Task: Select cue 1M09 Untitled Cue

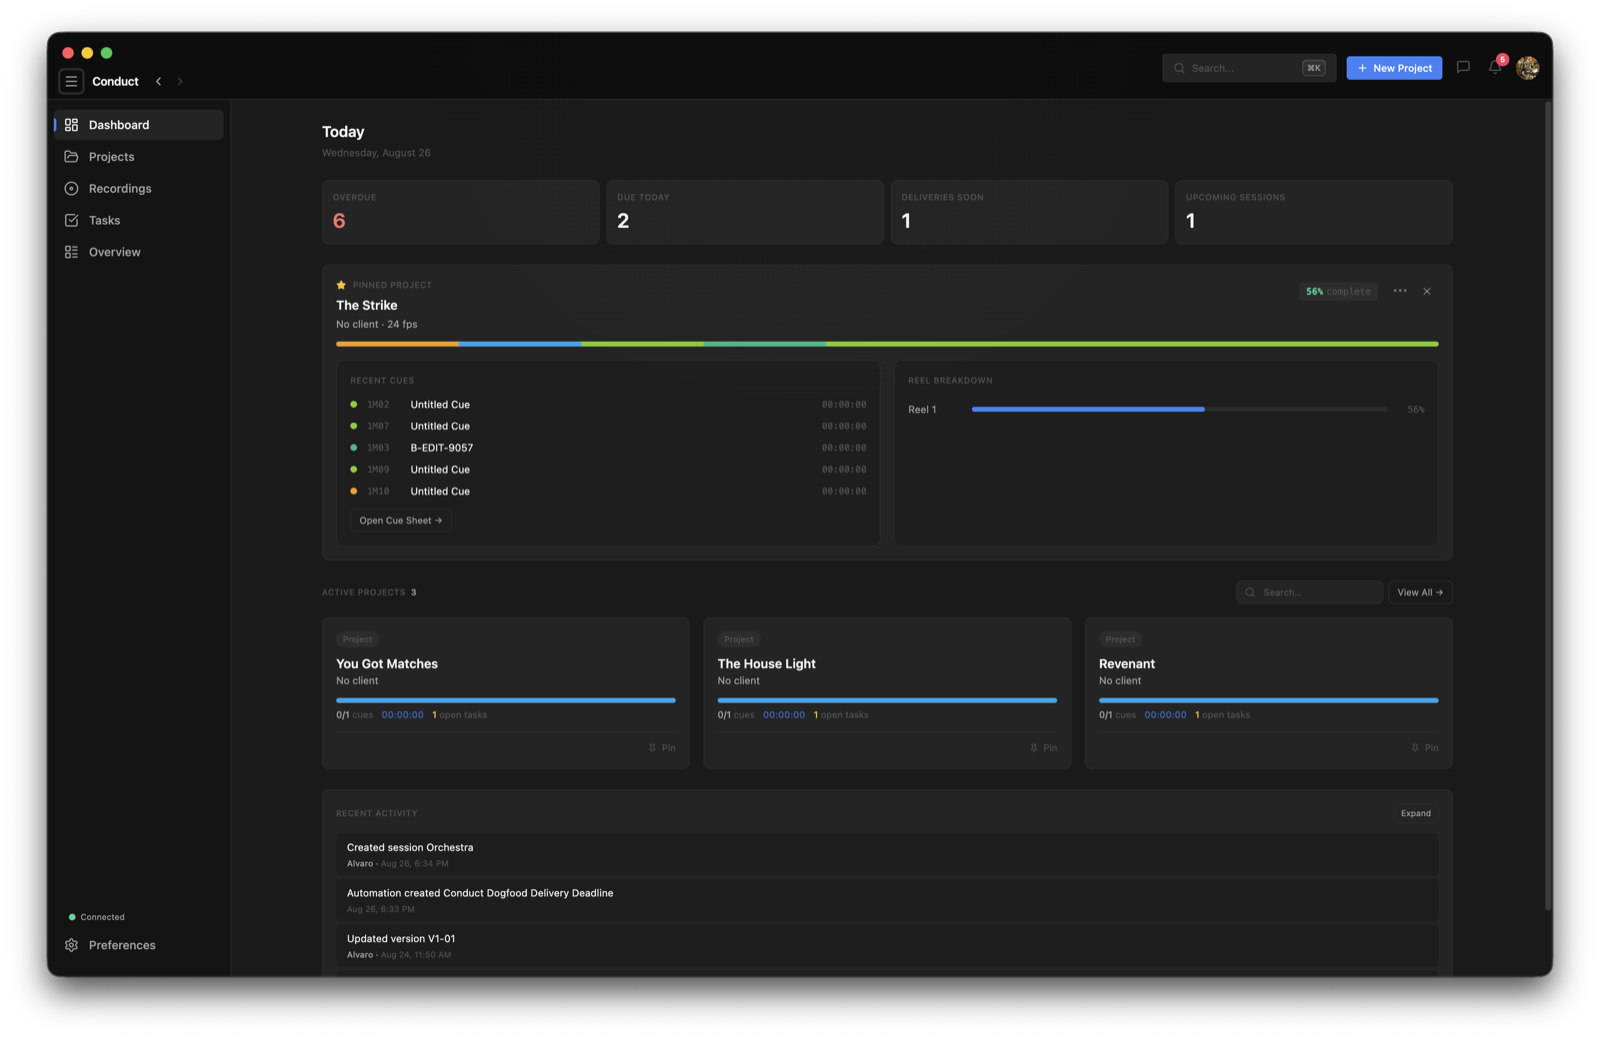Action: [x=608, y=470]
